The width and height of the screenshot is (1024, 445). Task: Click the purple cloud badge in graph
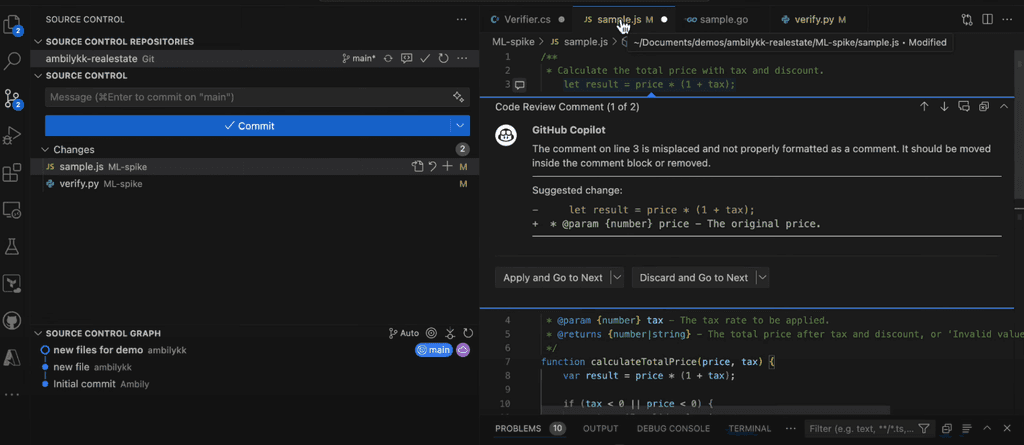(463, 350)
